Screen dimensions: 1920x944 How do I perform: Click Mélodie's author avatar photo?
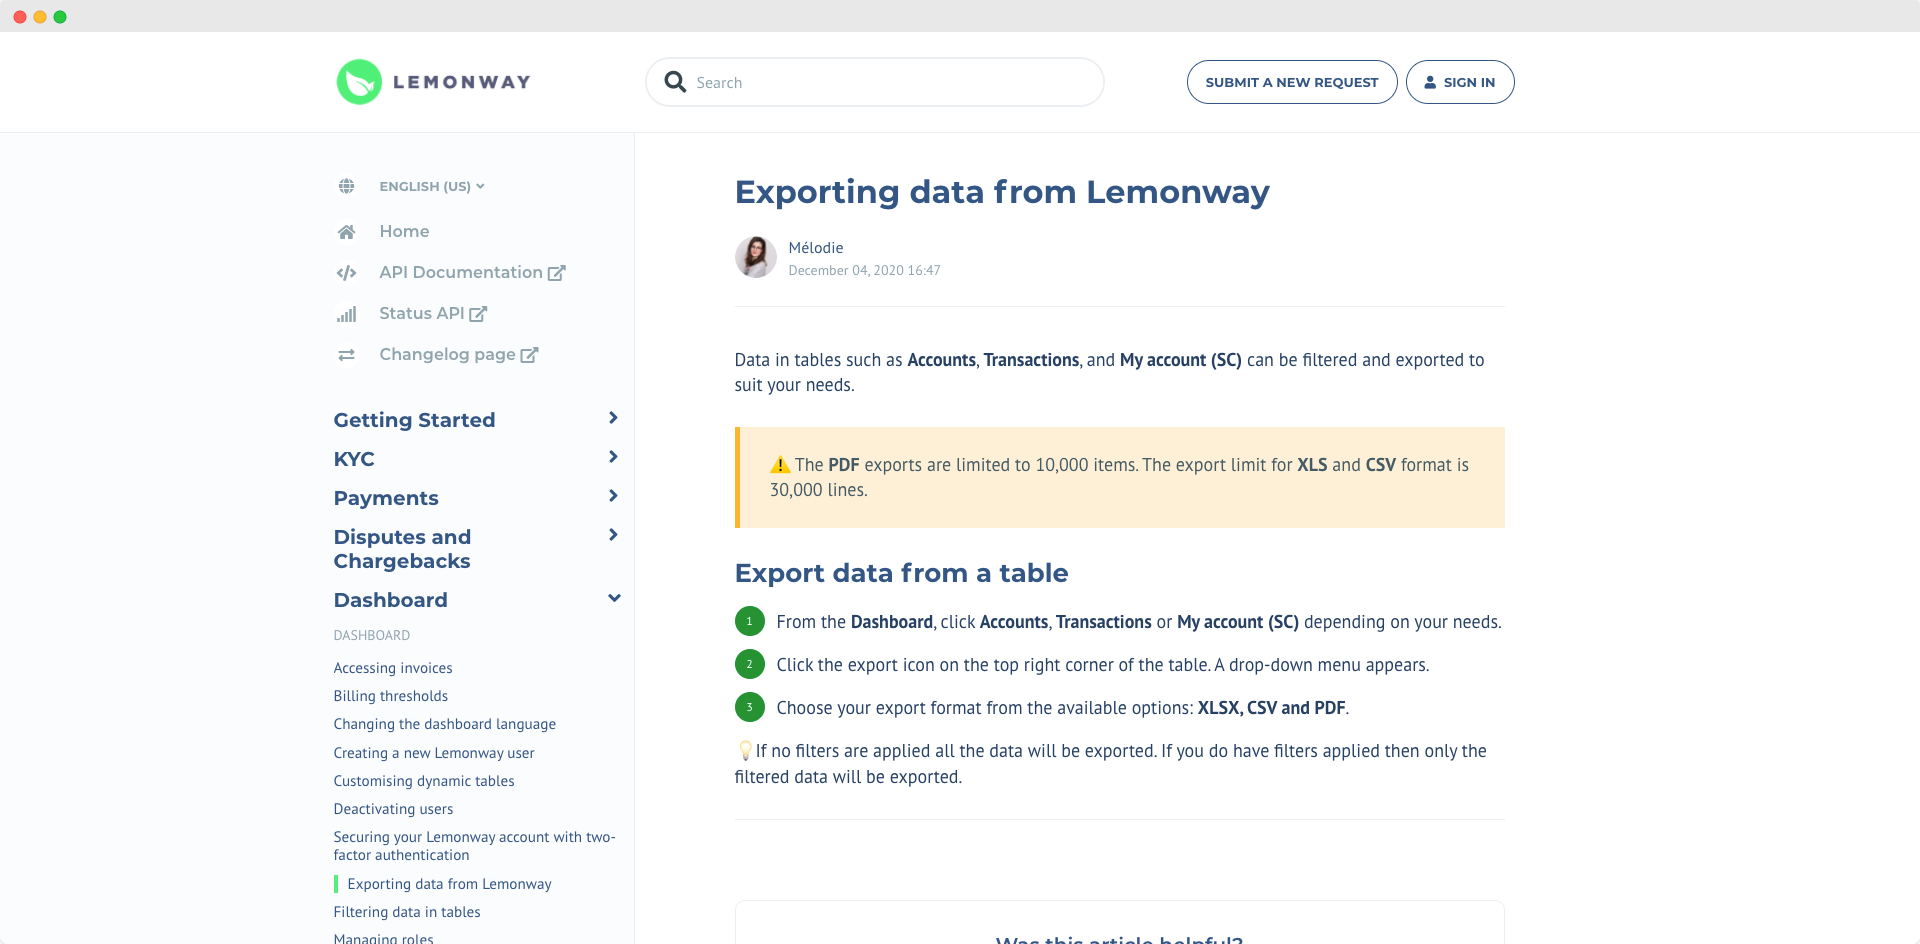click(756, 257)
